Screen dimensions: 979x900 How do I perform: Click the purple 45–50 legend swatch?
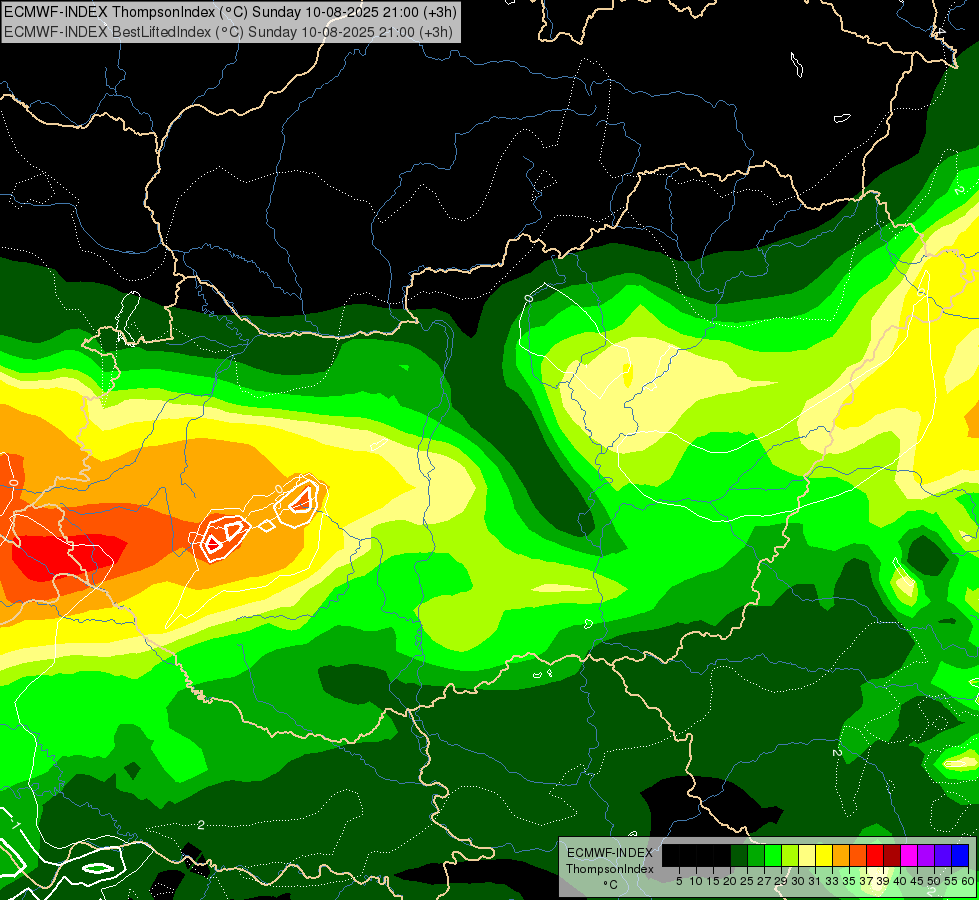[x=926, y=855]
